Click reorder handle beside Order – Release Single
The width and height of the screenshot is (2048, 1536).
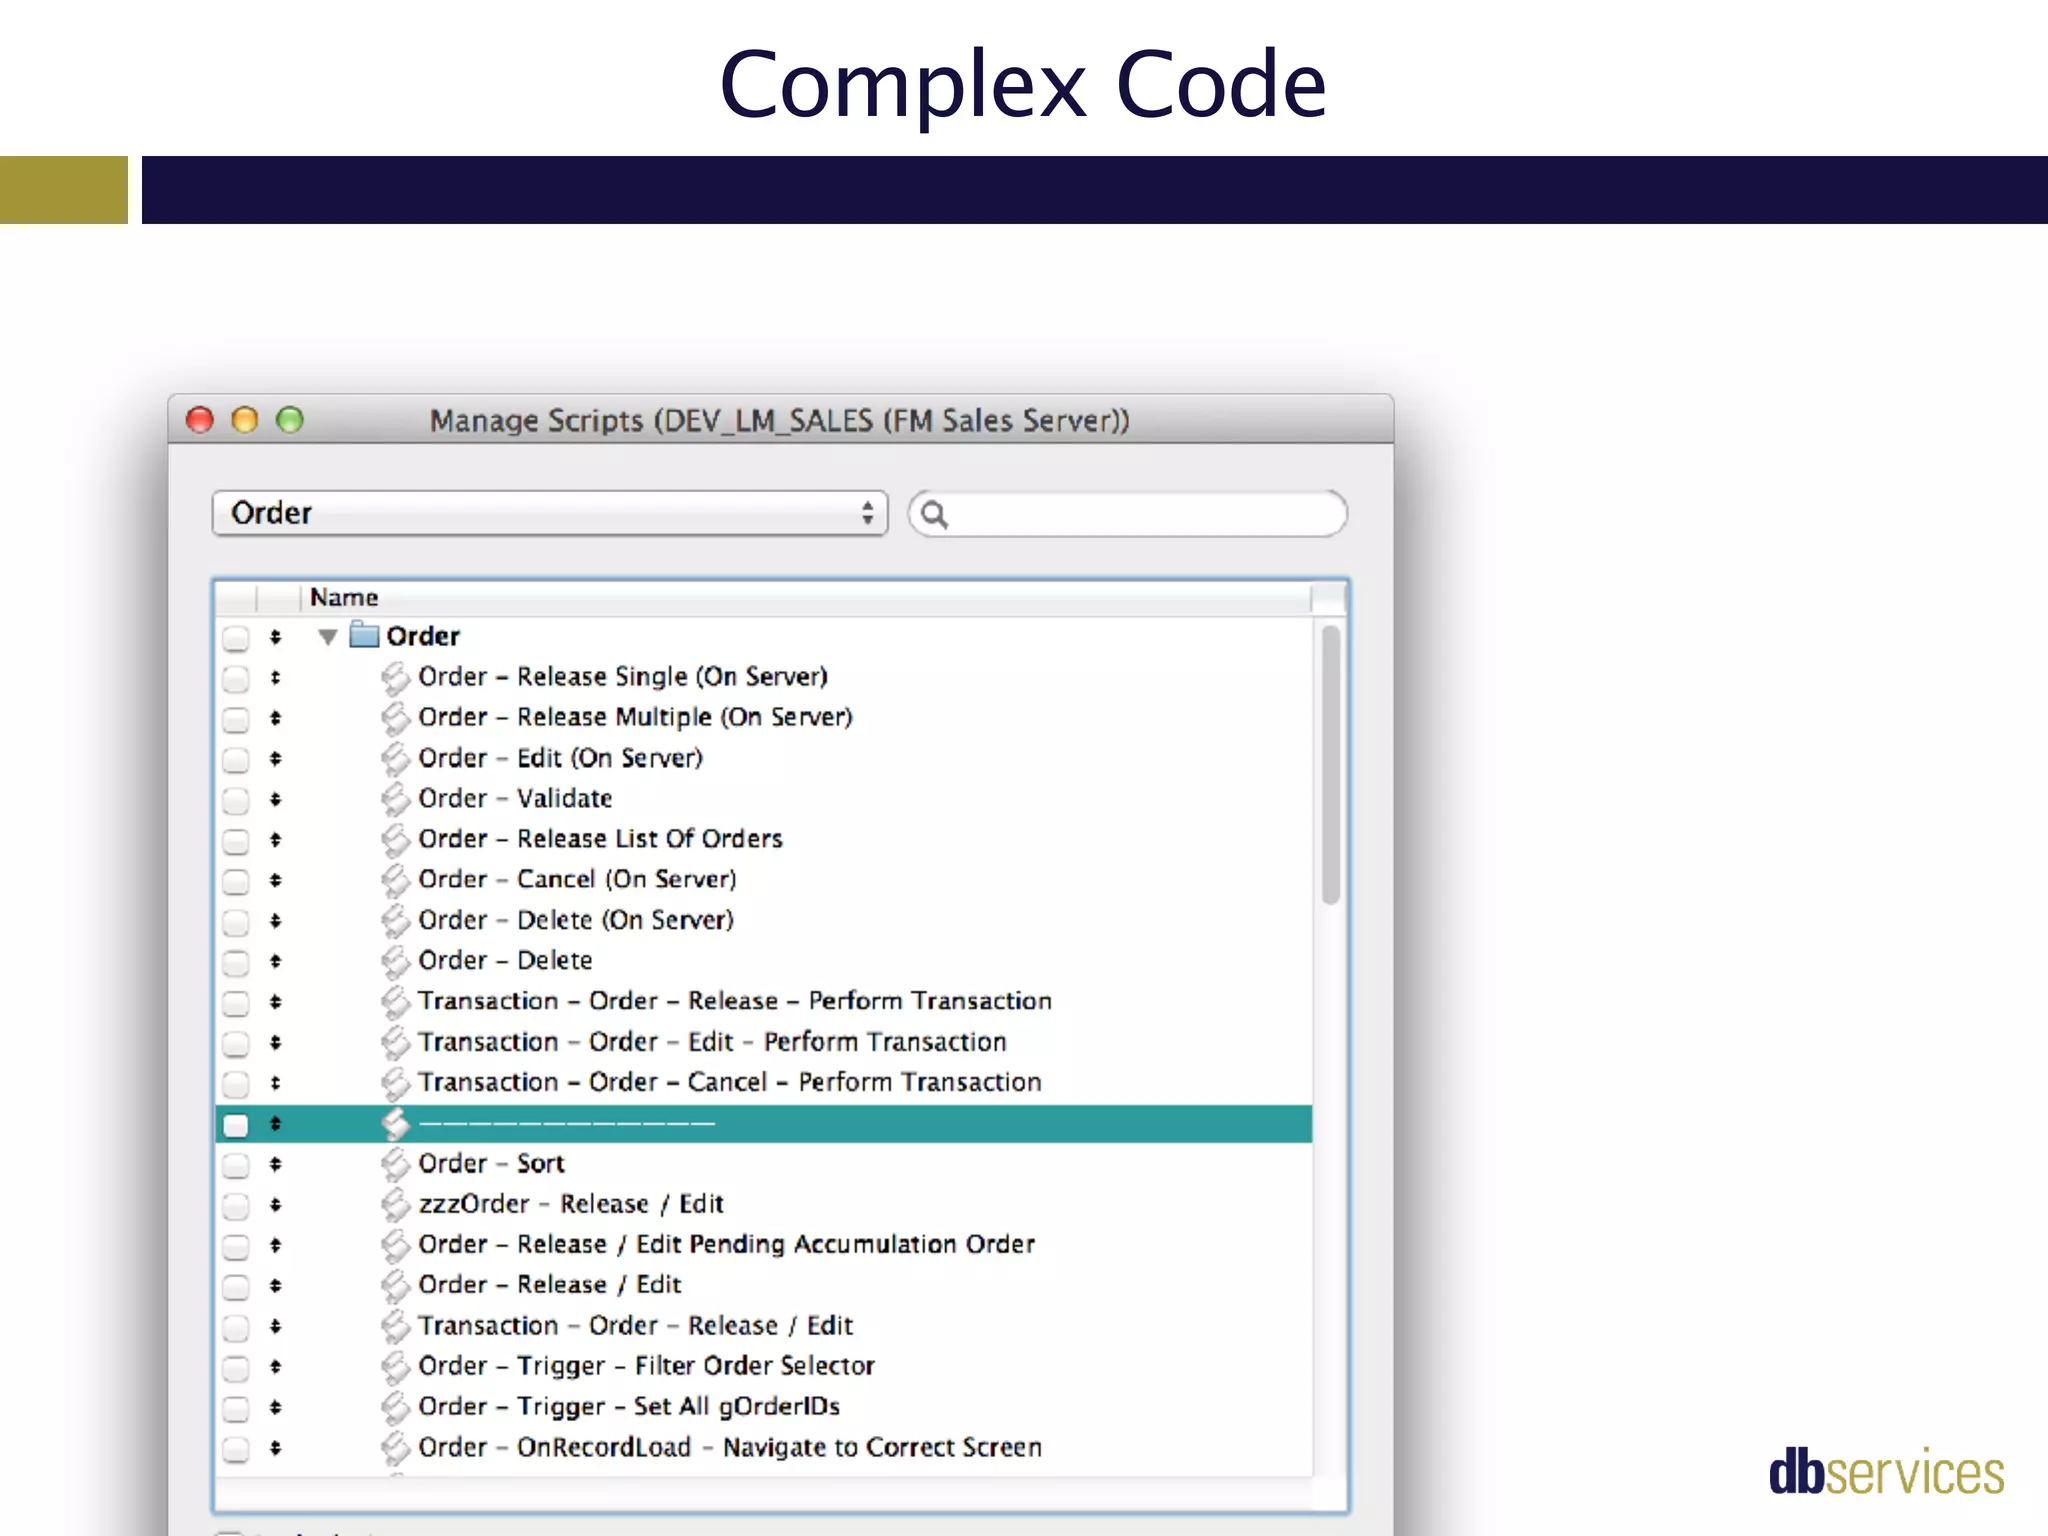point(275,678)
